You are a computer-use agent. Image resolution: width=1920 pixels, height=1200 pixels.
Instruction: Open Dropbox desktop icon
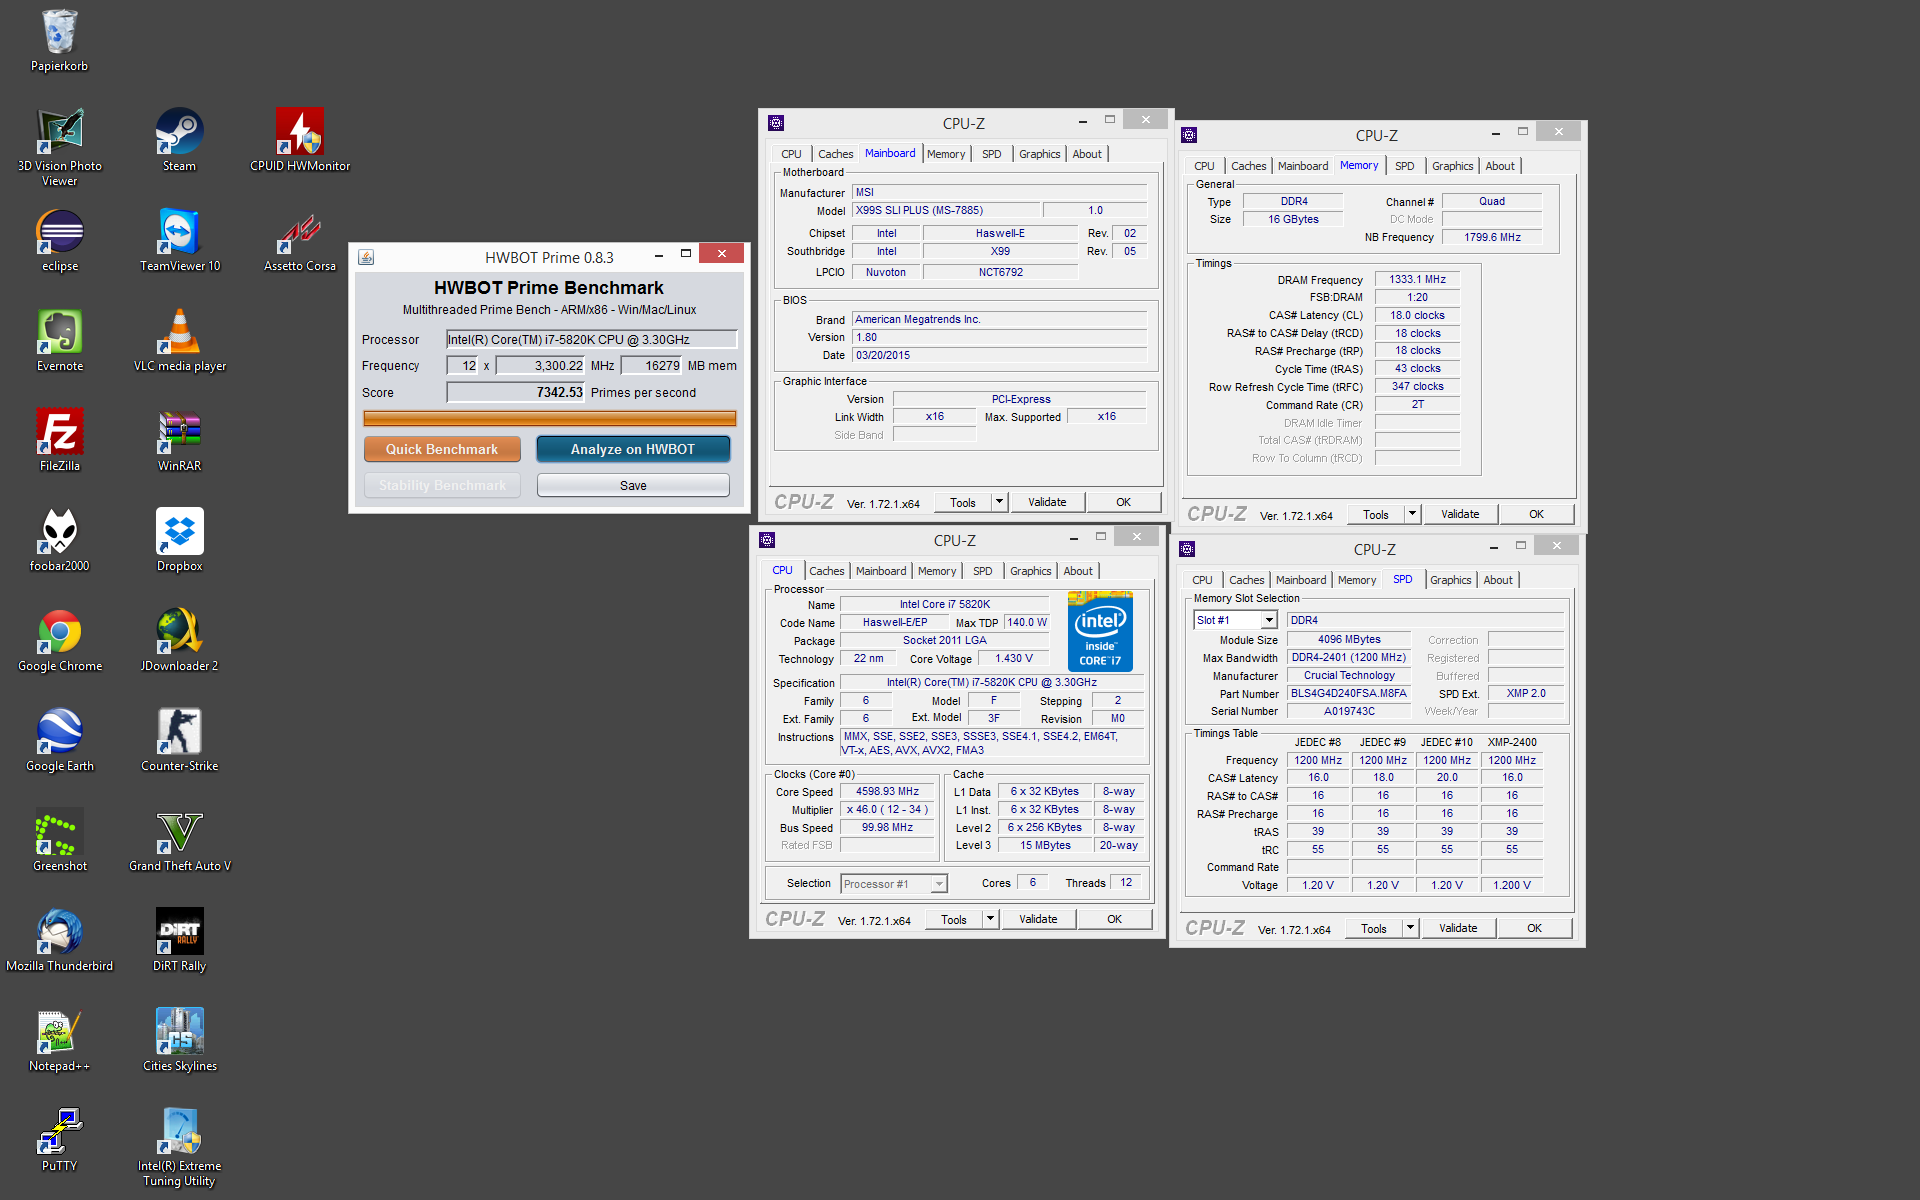179,540
